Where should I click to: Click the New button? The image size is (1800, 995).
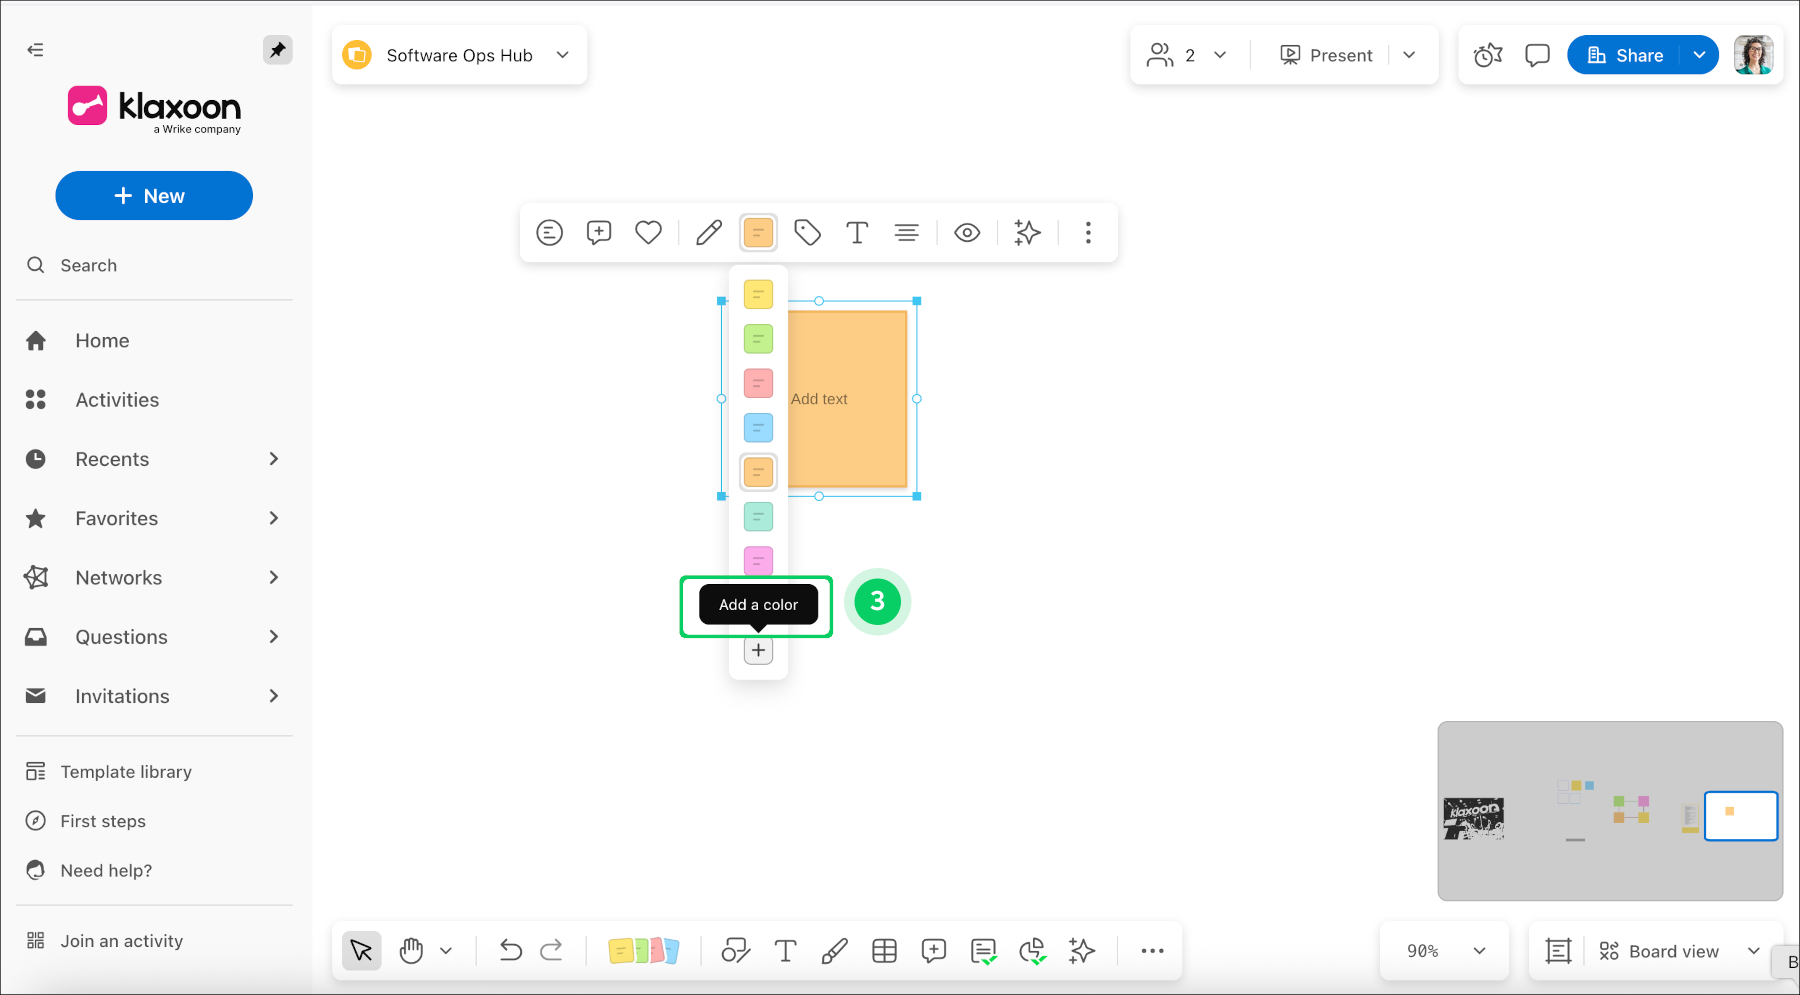tap(153, 195)
